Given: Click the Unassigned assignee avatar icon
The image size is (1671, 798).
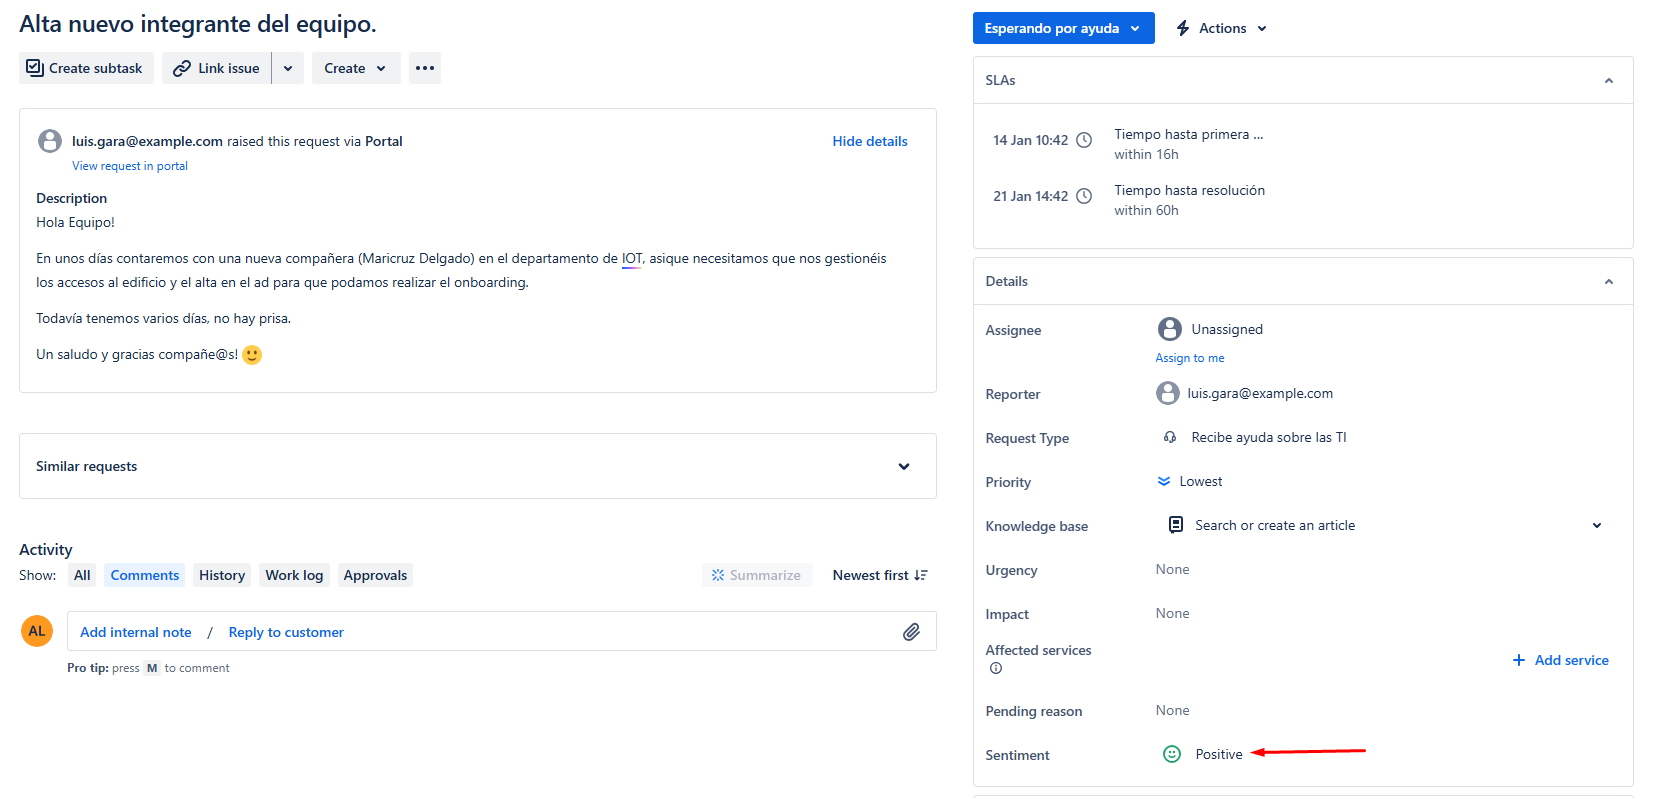Looking at the screenshot, I should coord(1169,329).
